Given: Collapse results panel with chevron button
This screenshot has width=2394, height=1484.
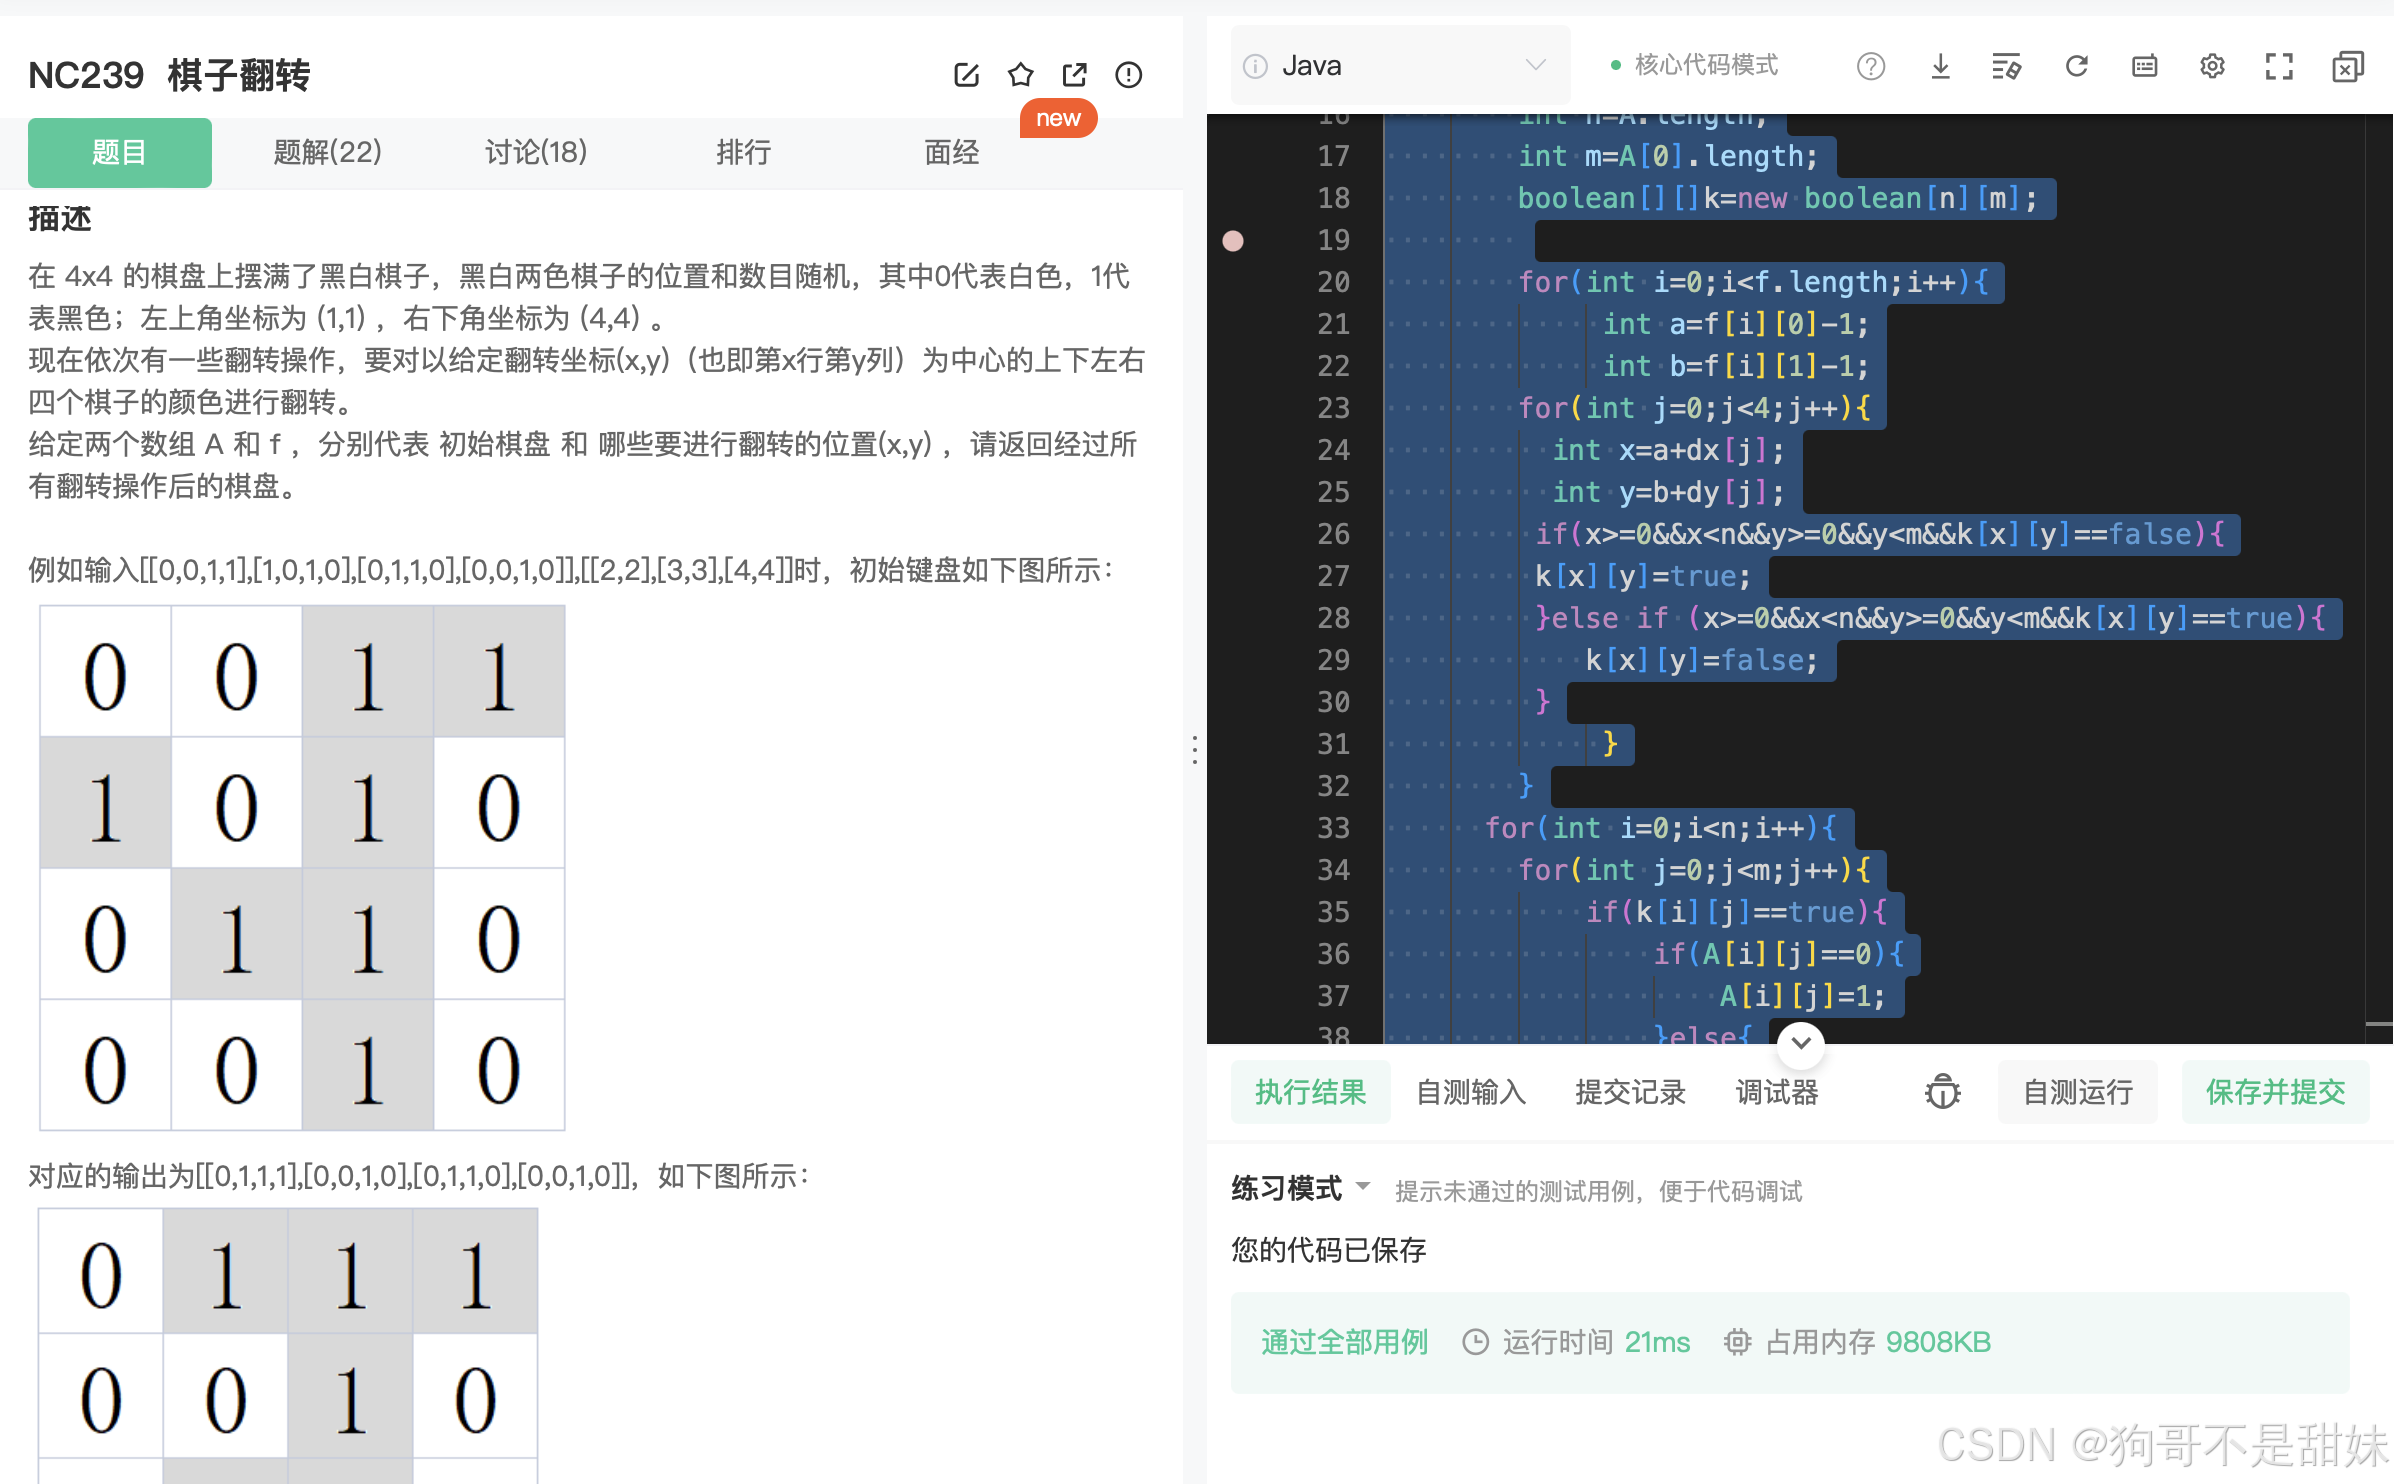Looking at the screenshot, I should pyautogui.click(x=1801, y=1043).
